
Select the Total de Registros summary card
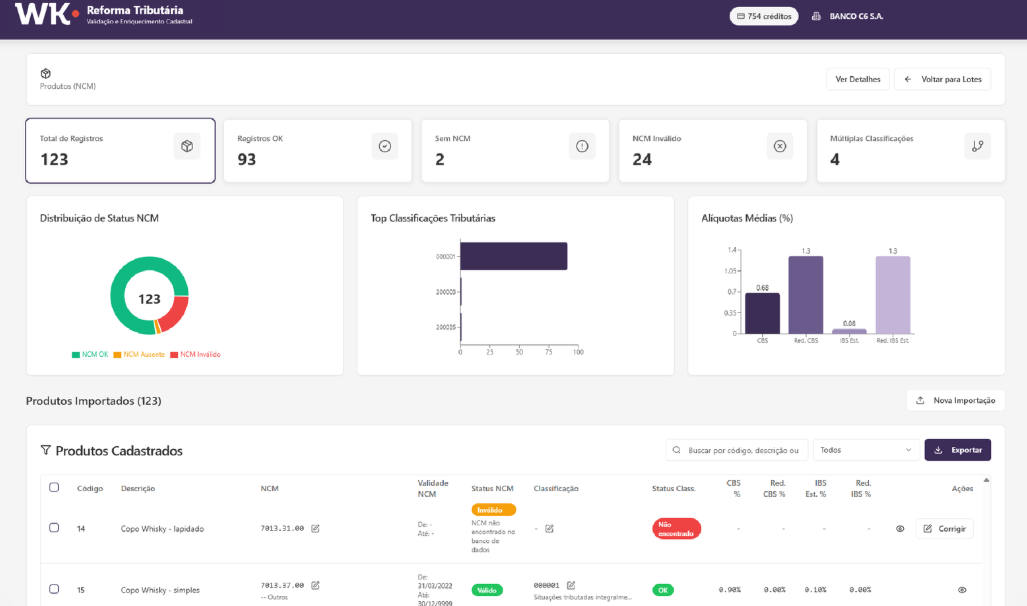click(120, 151)
